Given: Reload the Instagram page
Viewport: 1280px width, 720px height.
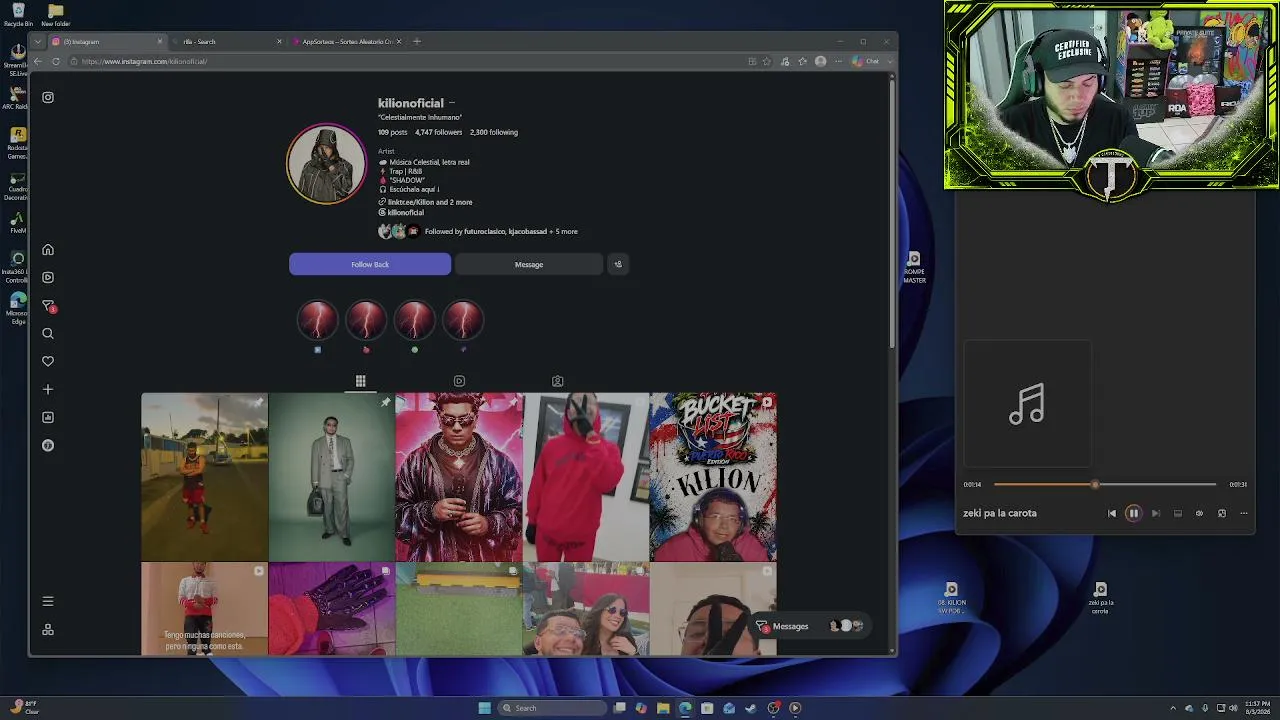Looking at the screenshot, I should click(x=56, y=61).
